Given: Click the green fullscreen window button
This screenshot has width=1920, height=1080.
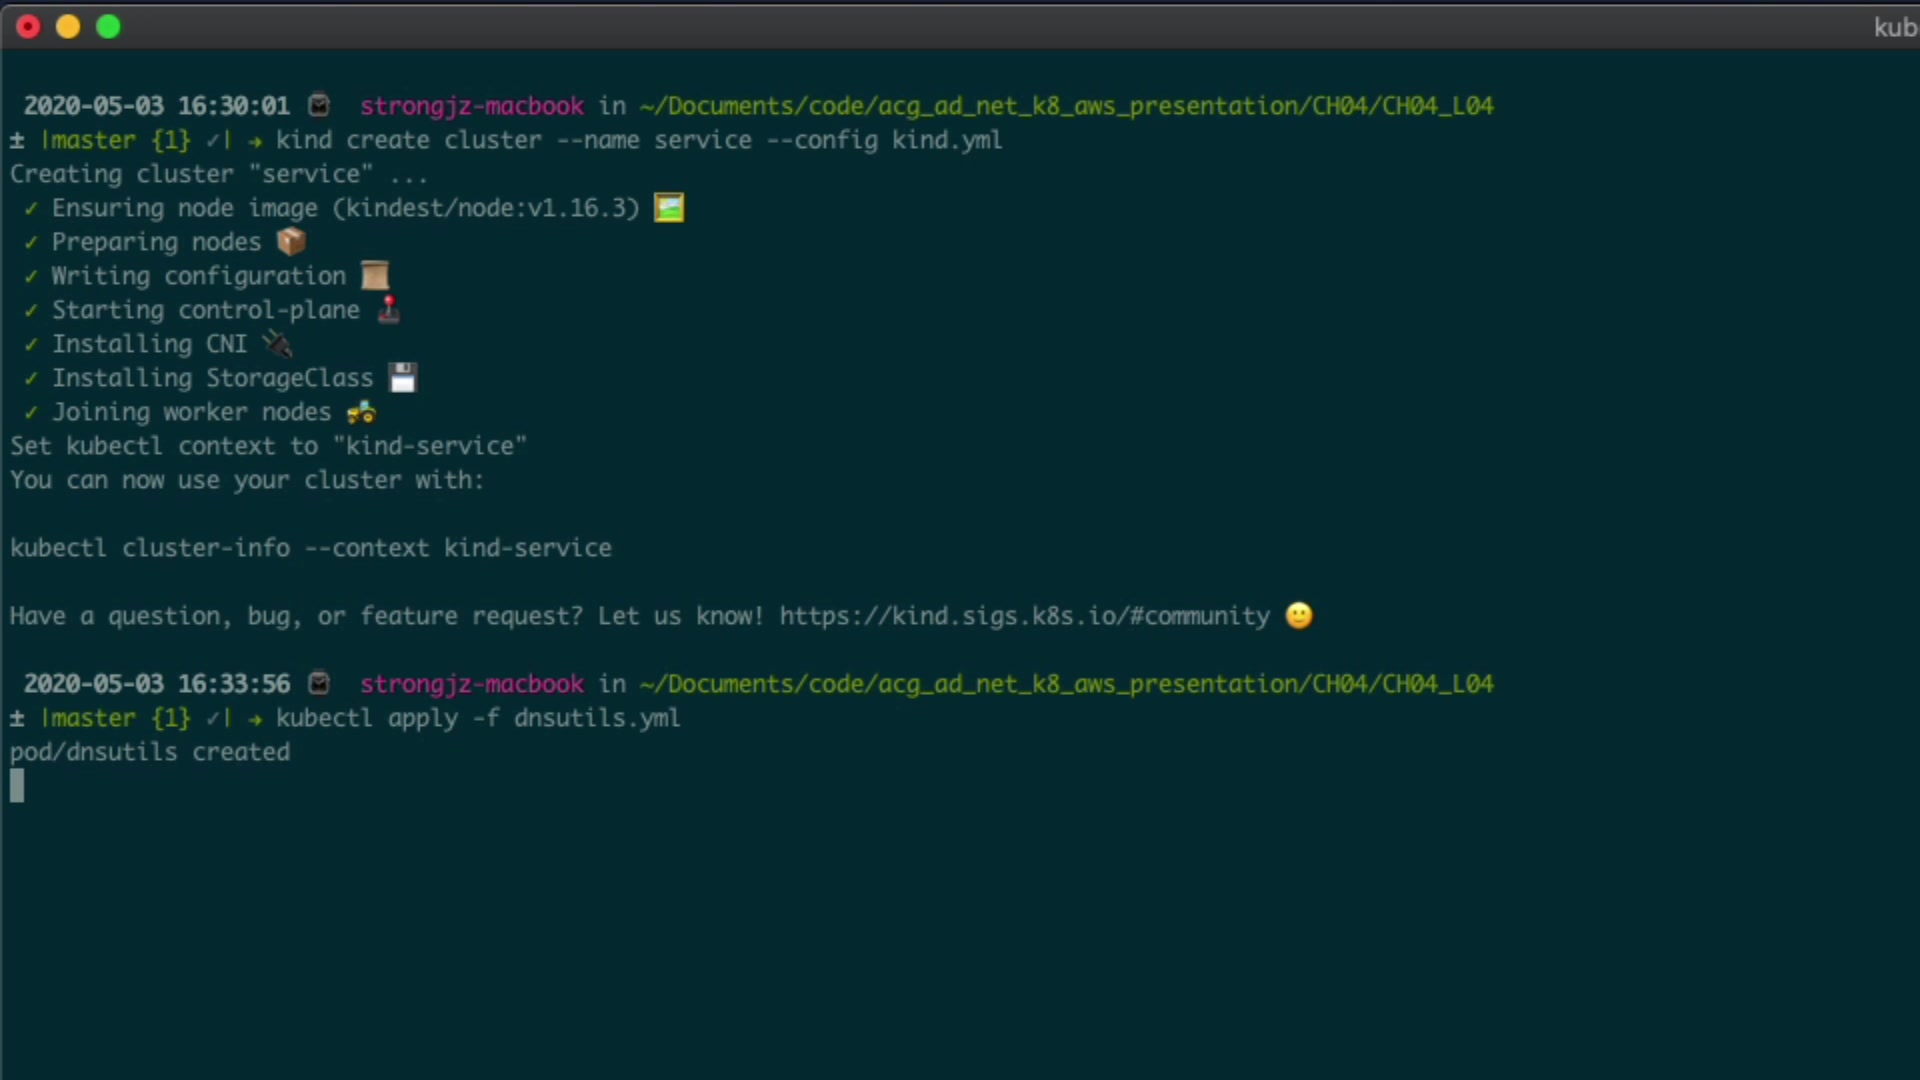Looking at the screenshot, I should point(108,27).
